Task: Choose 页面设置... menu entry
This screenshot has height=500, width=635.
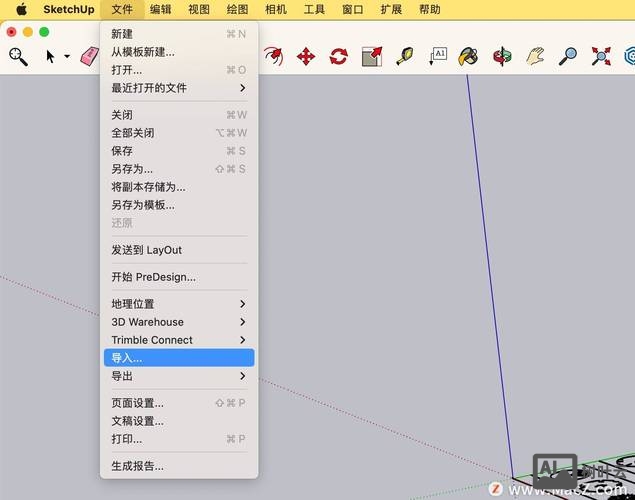Action: point(179,403)
